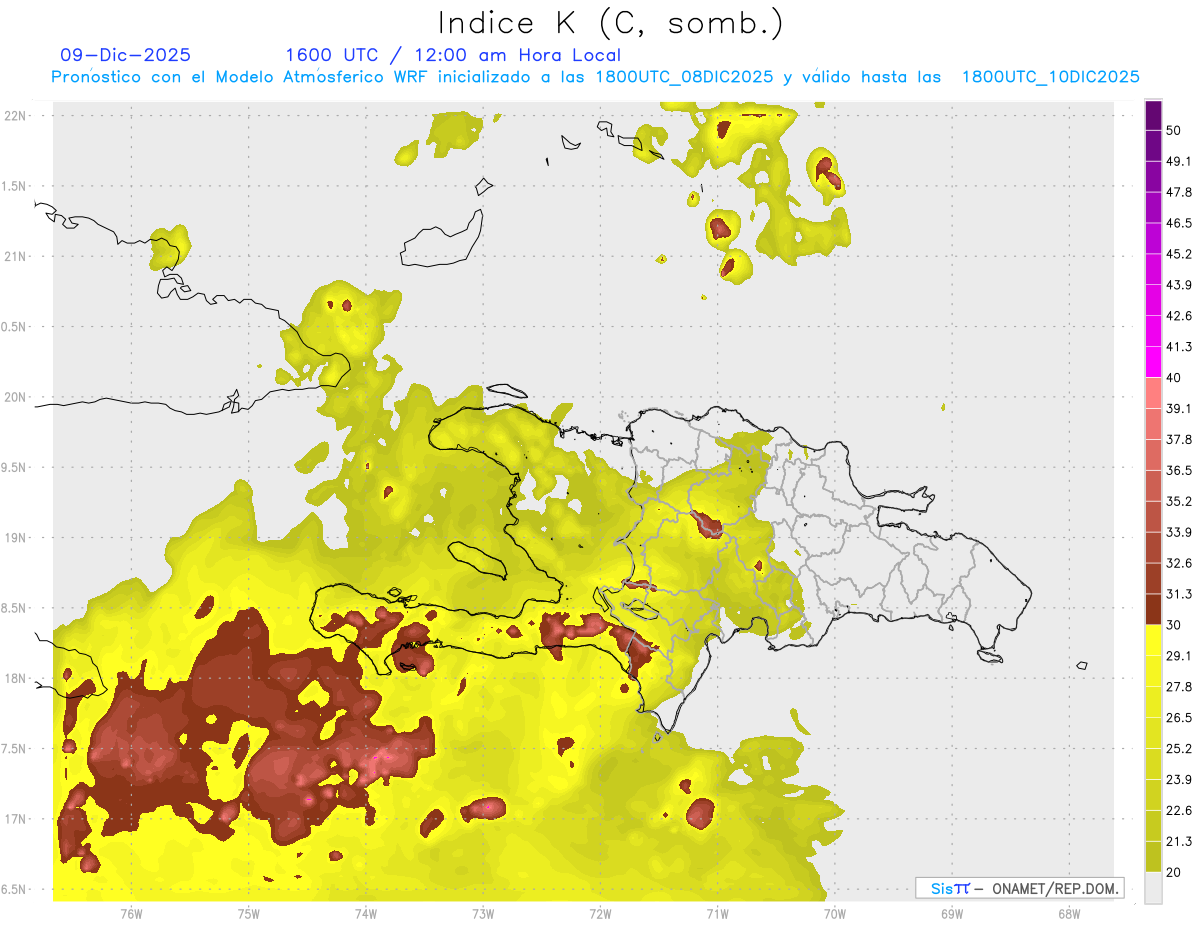
Task: Click the color bar label "41.3"
Action: 1178,348
